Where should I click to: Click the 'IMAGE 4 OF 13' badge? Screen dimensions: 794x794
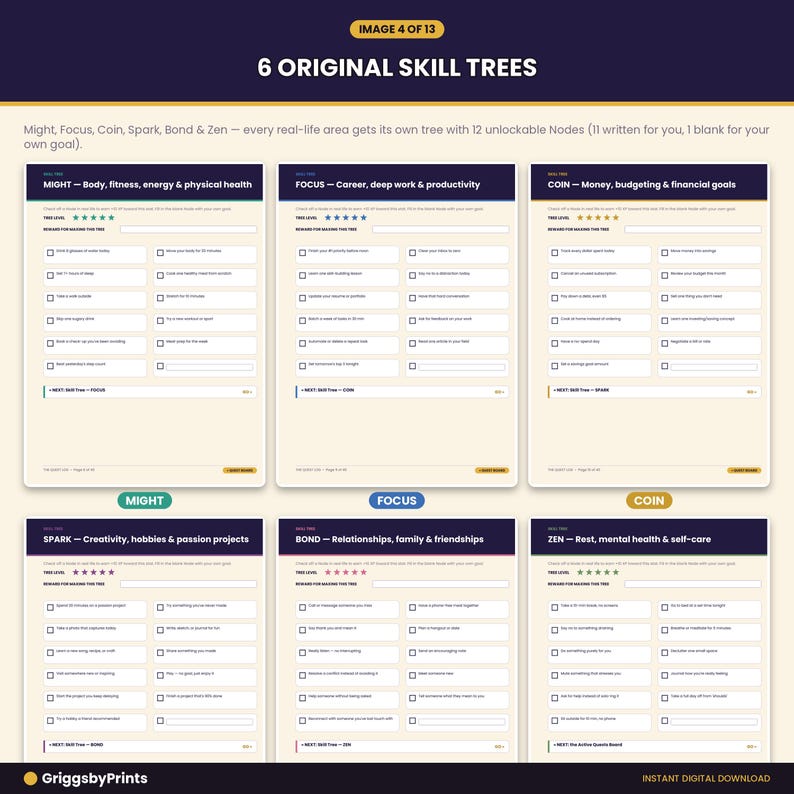(x=397, y=29)
